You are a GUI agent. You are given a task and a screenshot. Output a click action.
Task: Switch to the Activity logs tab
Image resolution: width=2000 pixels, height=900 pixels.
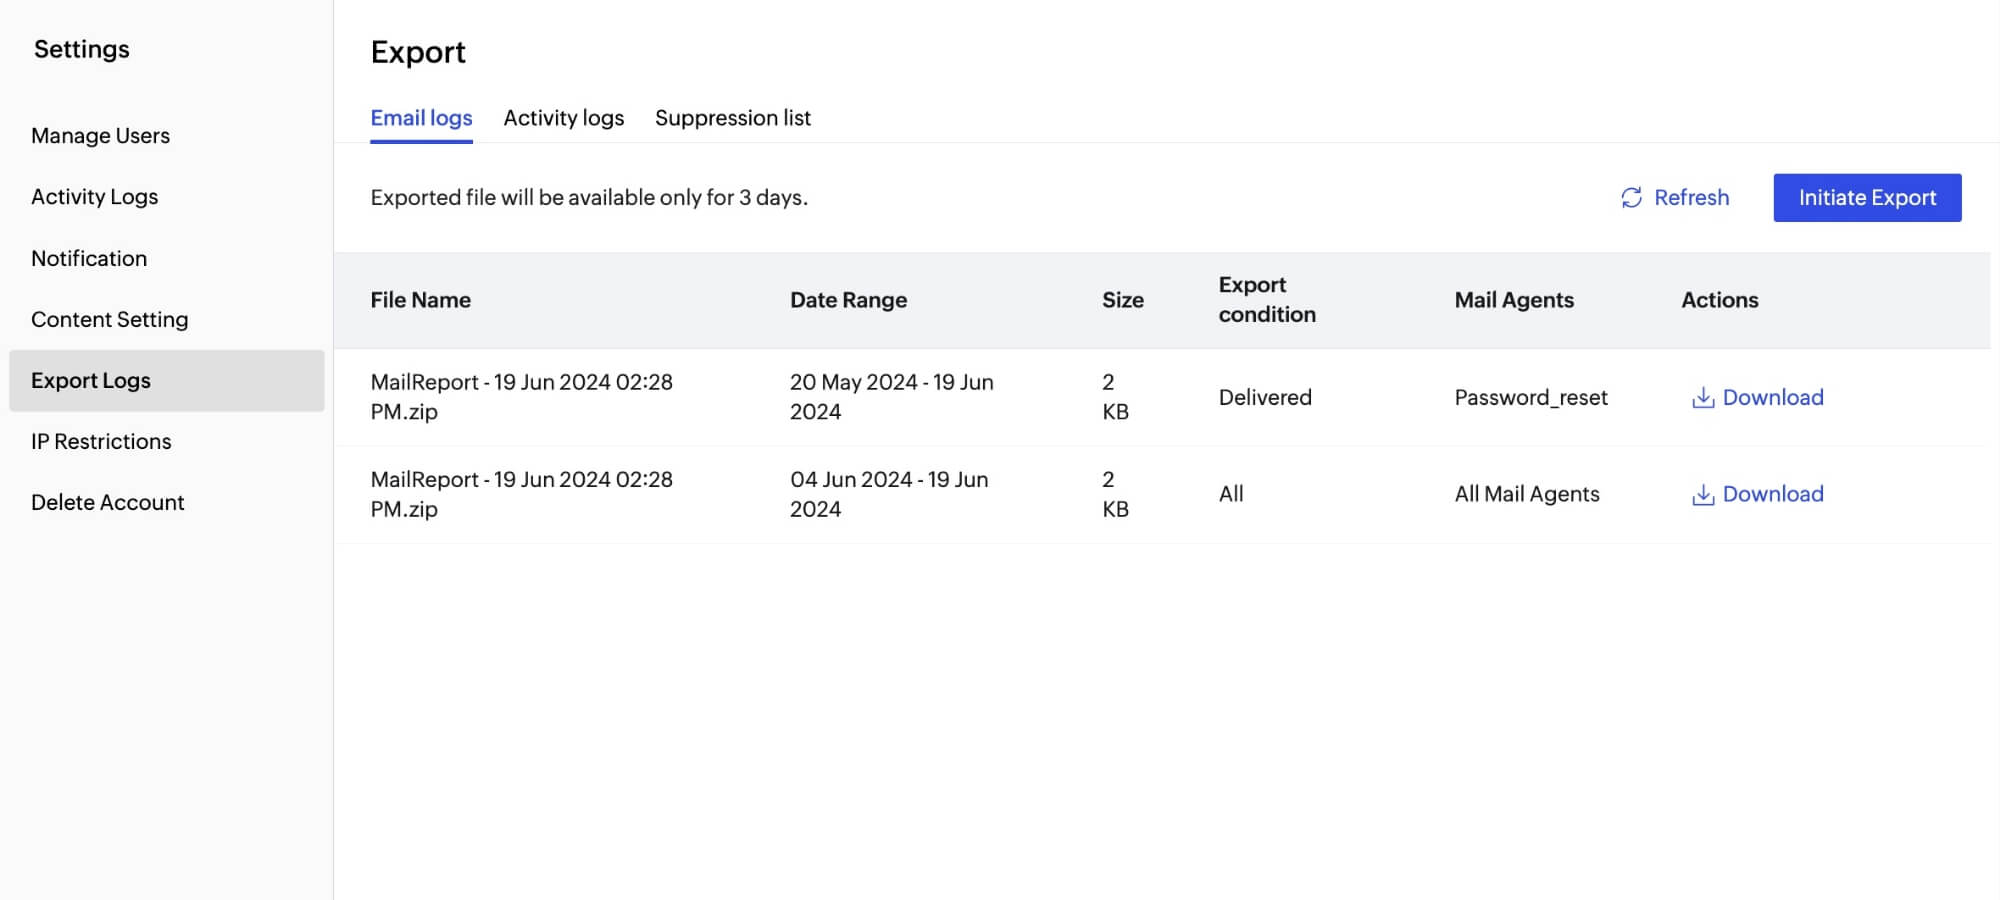click(x=563, y=117)
